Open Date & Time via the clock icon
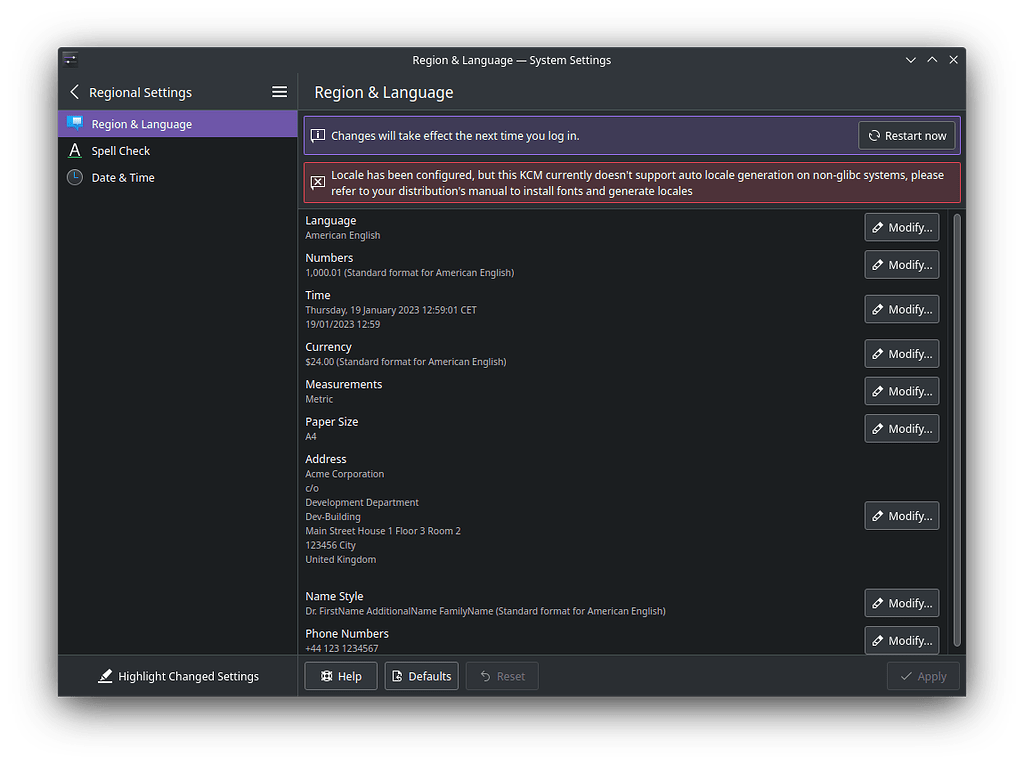Image resolution: width=1024 pixels, height=764 pixels. 75,177
